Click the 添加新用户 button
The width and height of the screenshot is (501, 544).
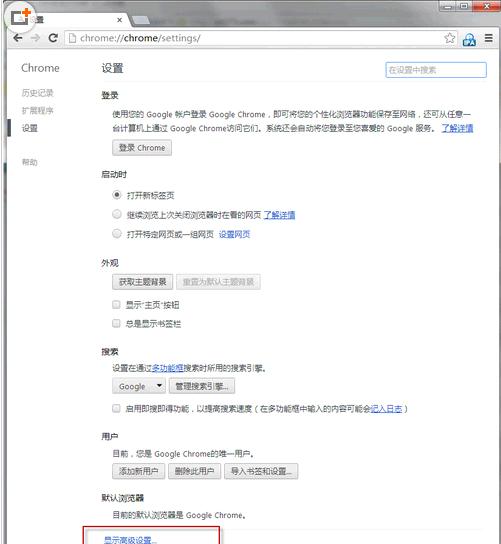click(138, 471)
